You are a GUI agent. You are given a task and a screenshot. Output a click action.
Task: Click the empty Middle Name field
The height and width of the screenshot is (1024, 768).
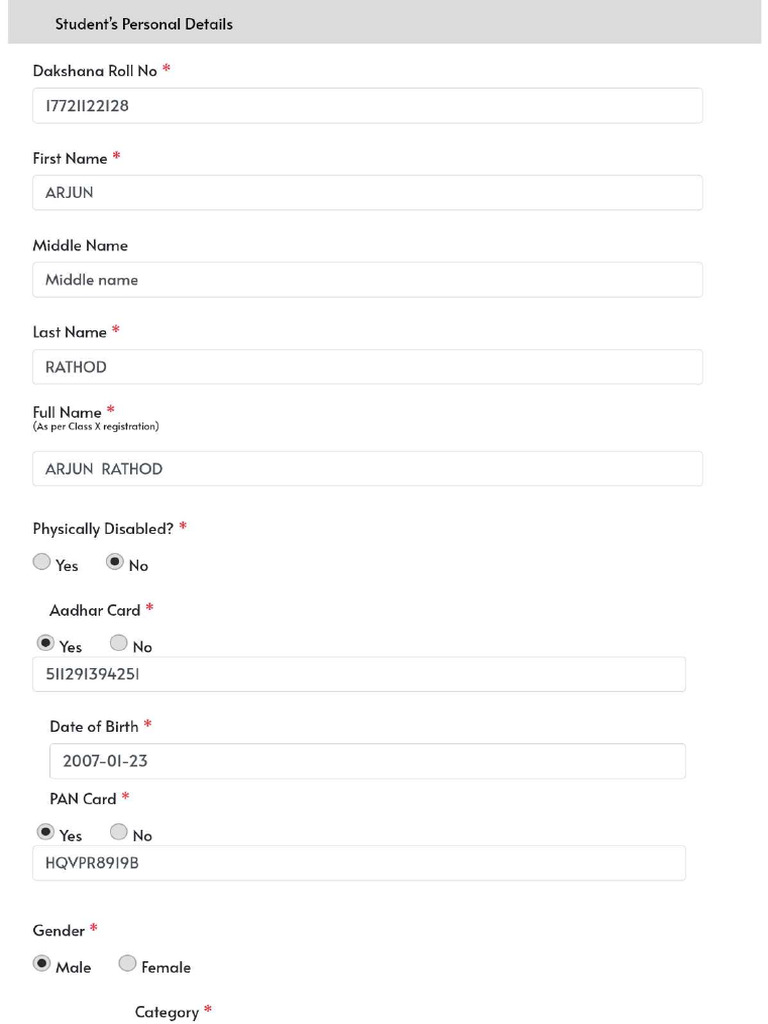368,280
